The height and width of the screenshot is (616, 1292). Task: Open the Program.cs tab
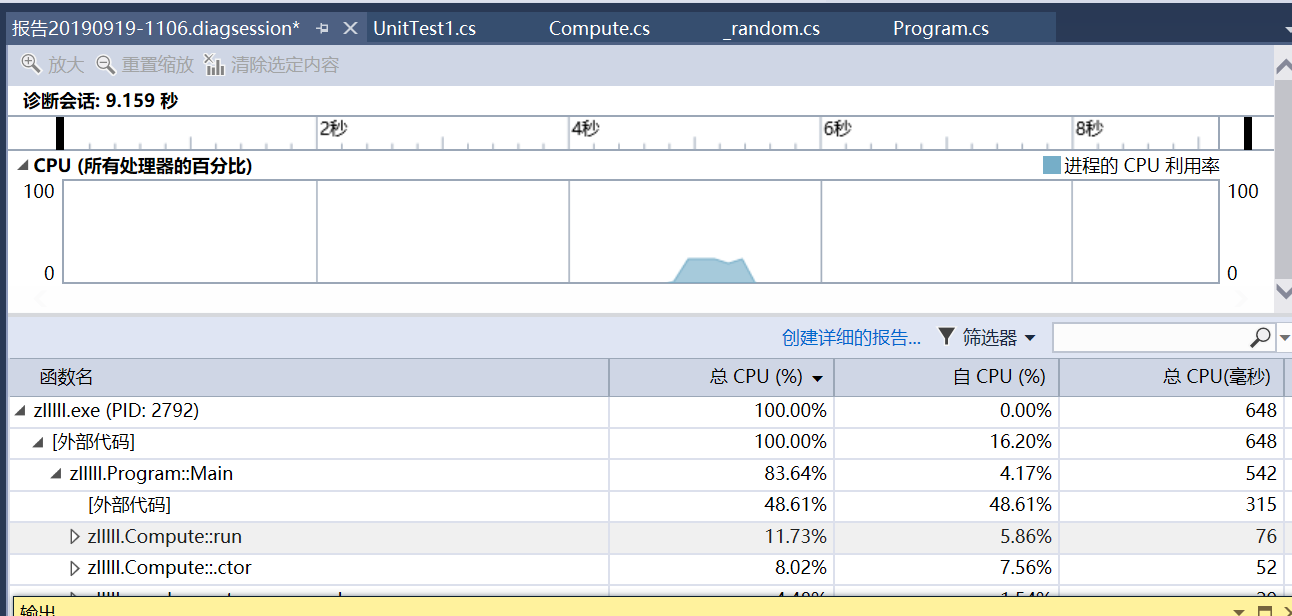point(941,29)
